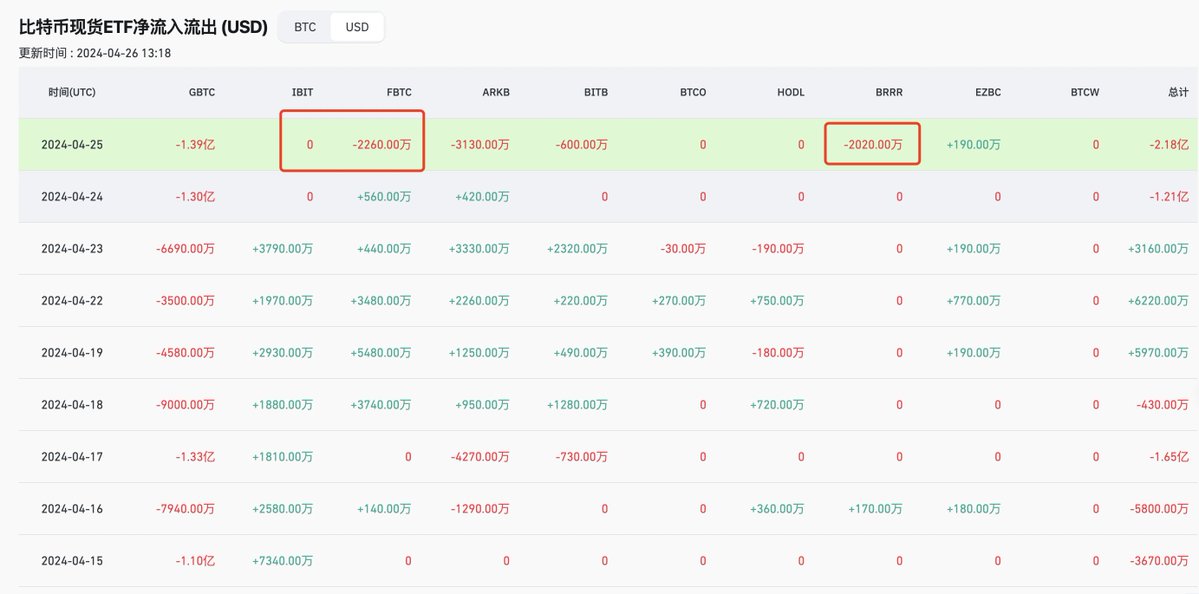Screen dimensions: 1199x594
Task: Click the 总计 total column header
Action: click(1178, 92)
